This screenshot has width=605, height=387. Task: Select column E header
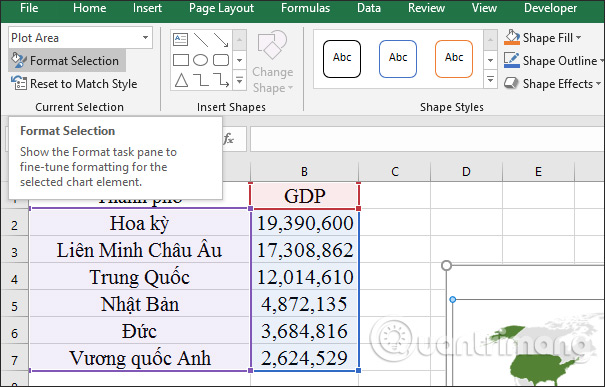[538, 171]
